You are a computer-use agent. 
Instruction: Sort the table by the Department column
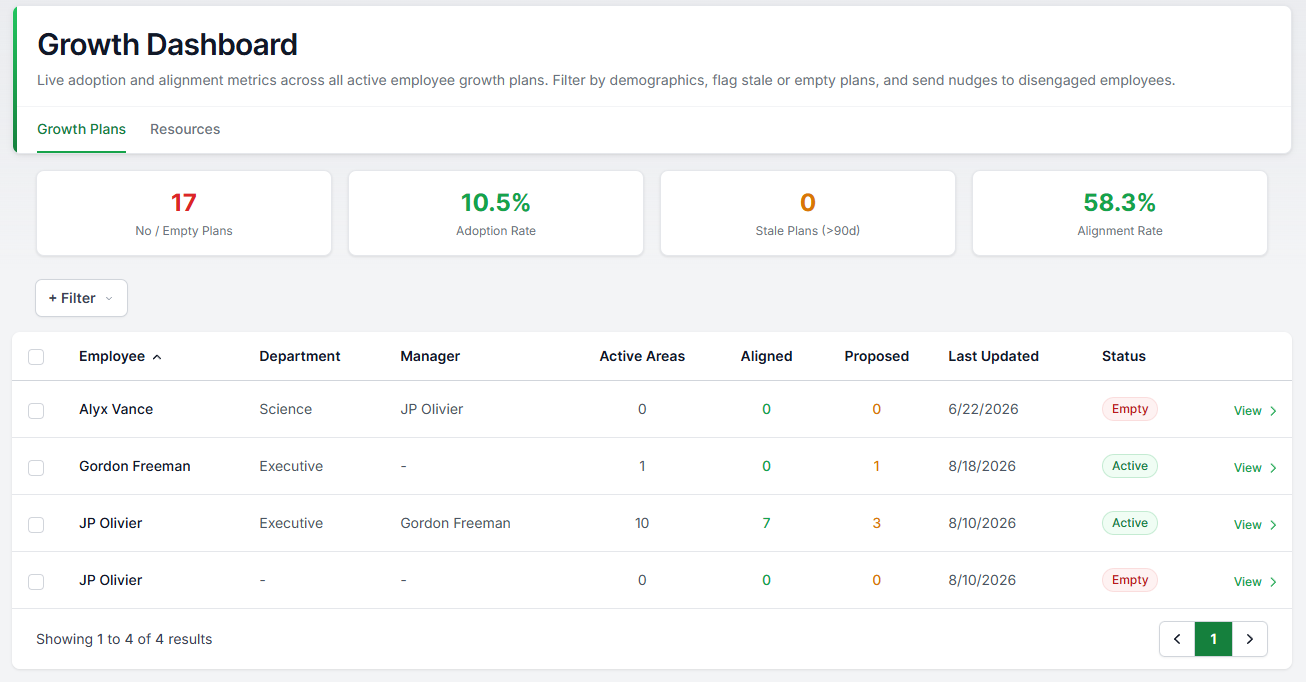coord(300,356)
